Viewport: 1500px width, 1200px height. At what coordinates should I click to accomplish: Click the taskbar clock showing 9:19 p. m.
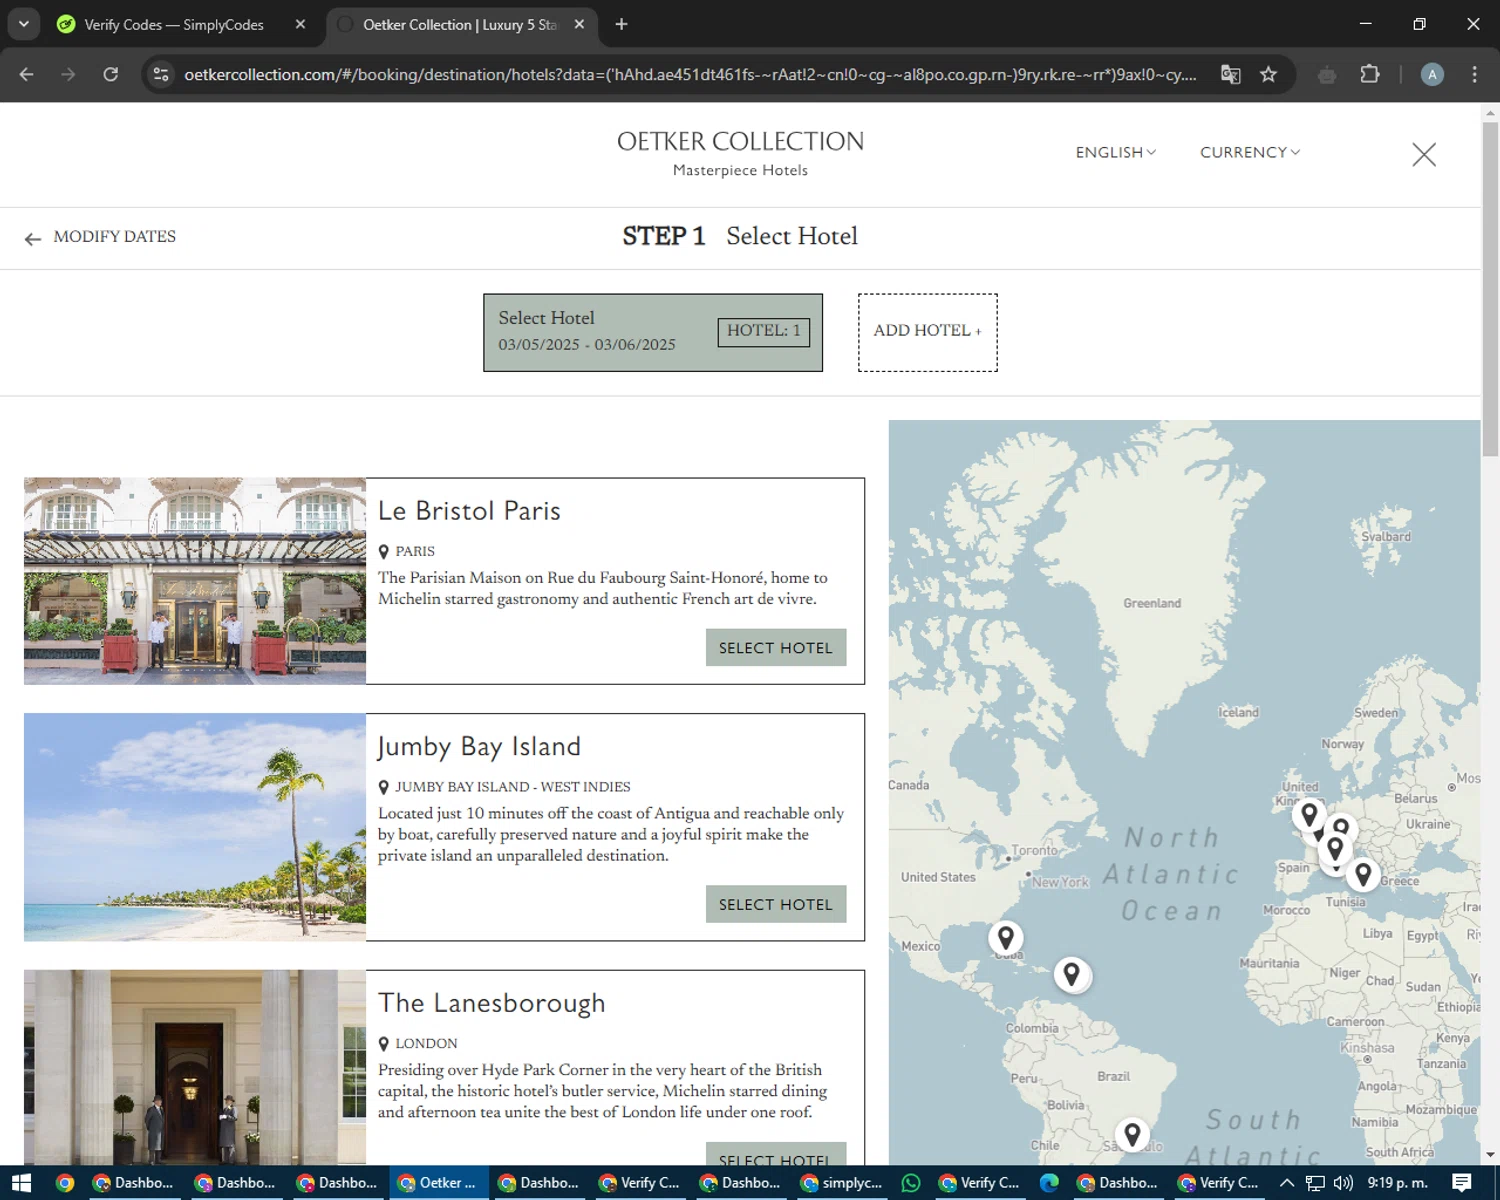pyautogui.click(x=1397, y=1183)
